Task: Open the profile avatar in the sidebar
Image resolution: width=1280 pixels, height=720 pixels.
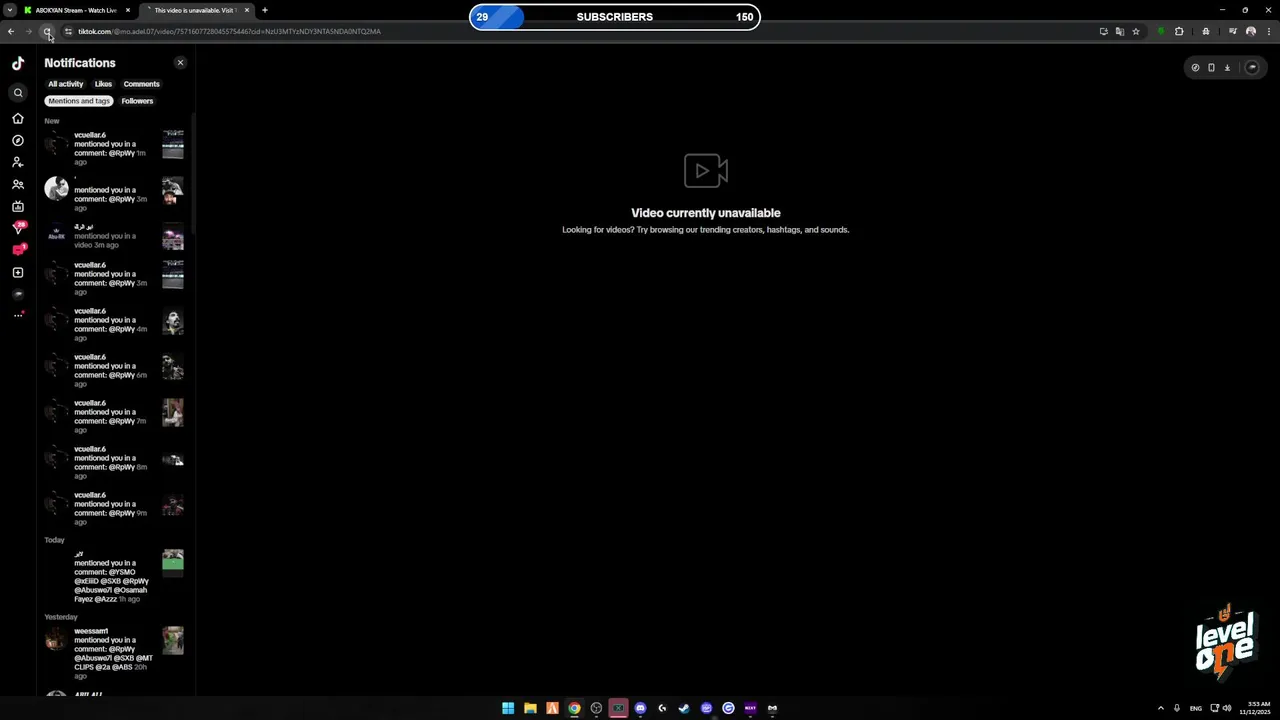Action: [x=18, y=294]
